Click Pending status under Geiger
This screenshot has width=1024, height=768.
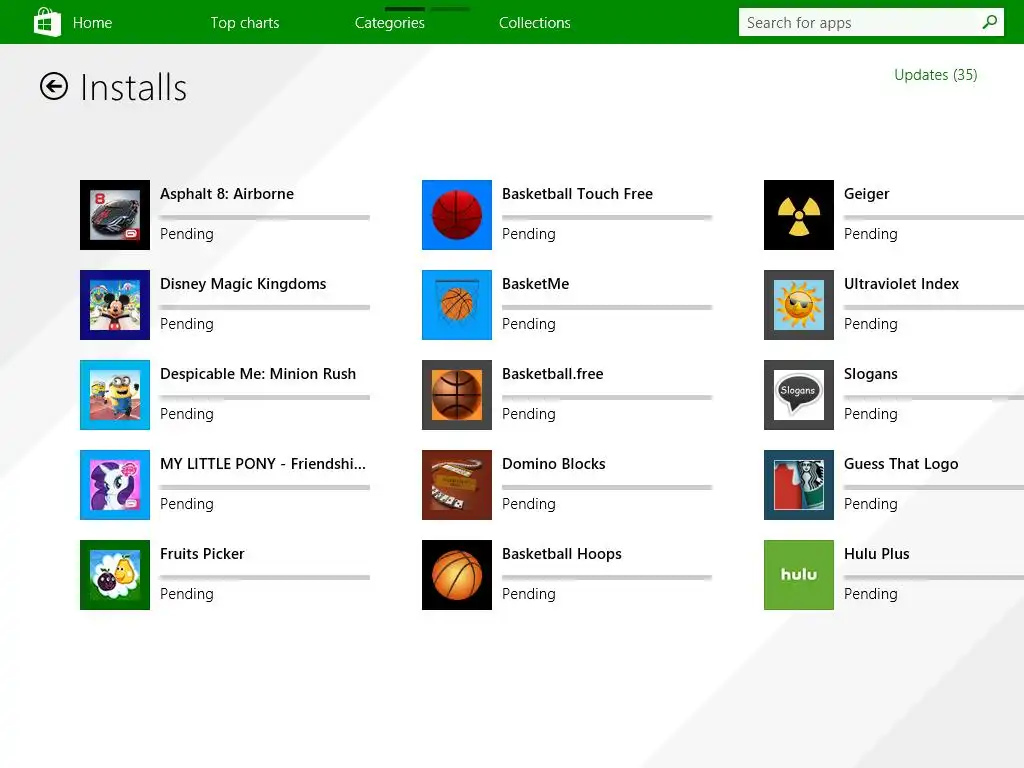click(871, 234)
